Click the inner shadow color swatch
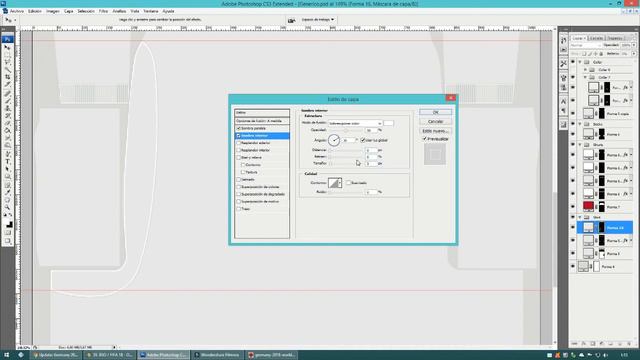The image size is (640, 360). [x=389, y=123]
